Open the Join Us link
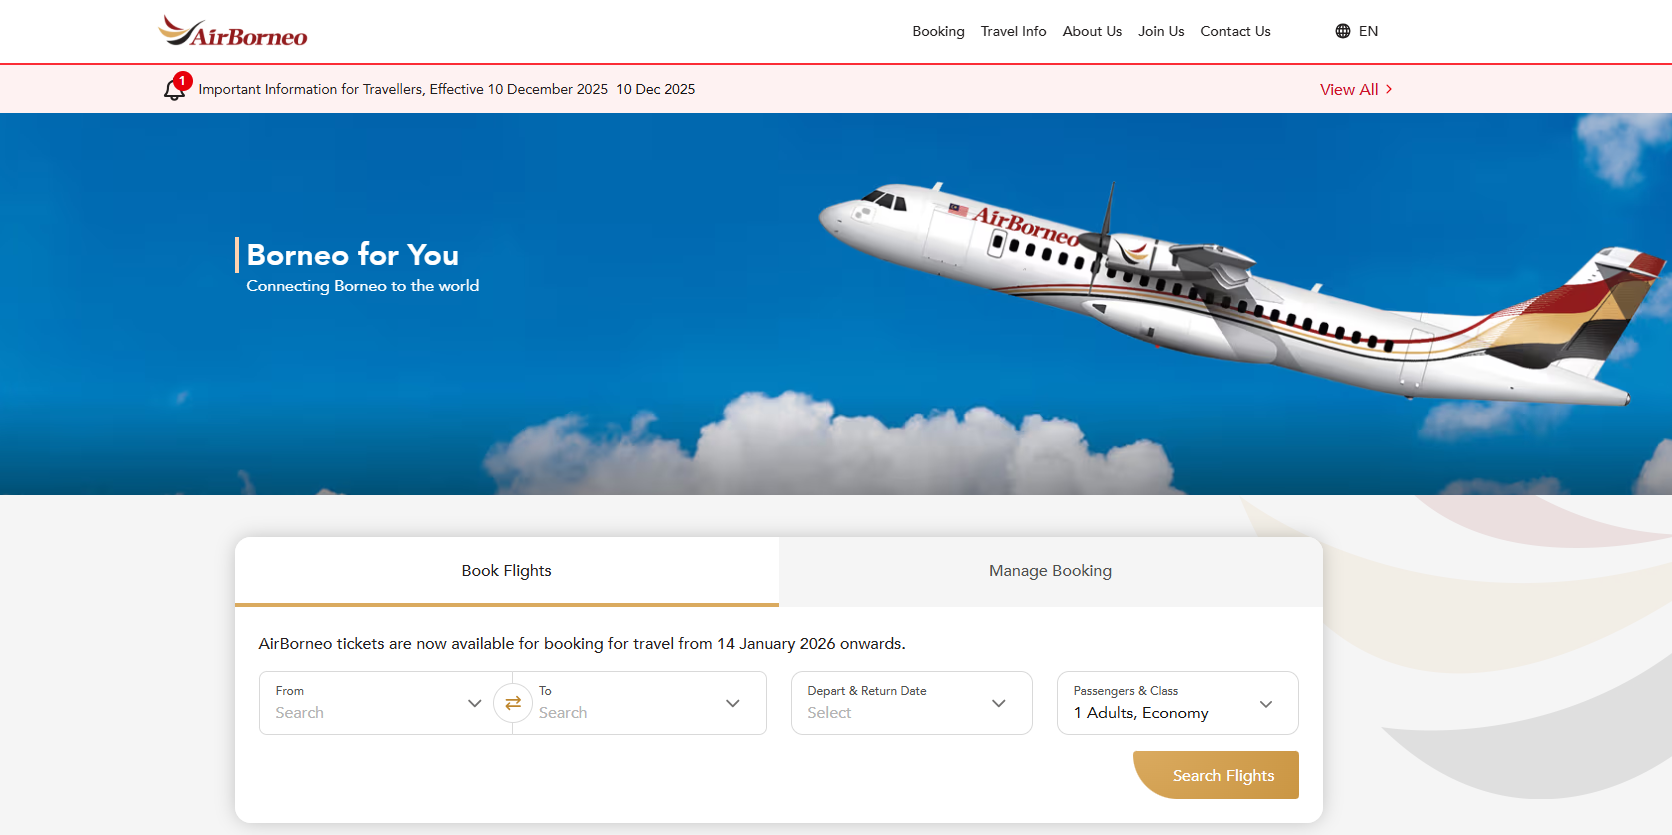1672x835 pixels. click(x=1161, y=31)
